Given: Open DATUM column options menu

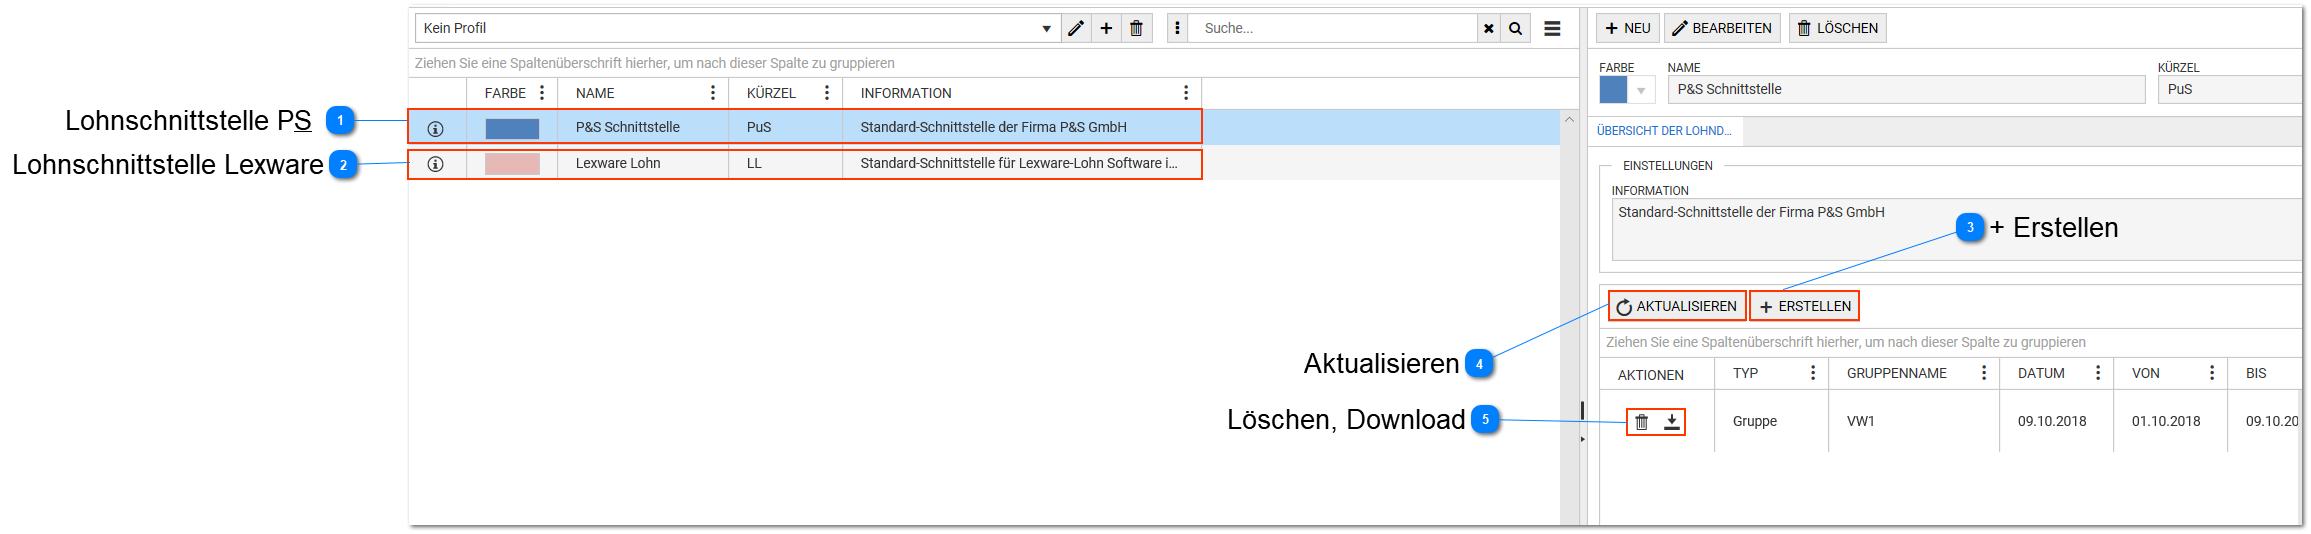Looking at the screenshot, I should pos(2098,373).
